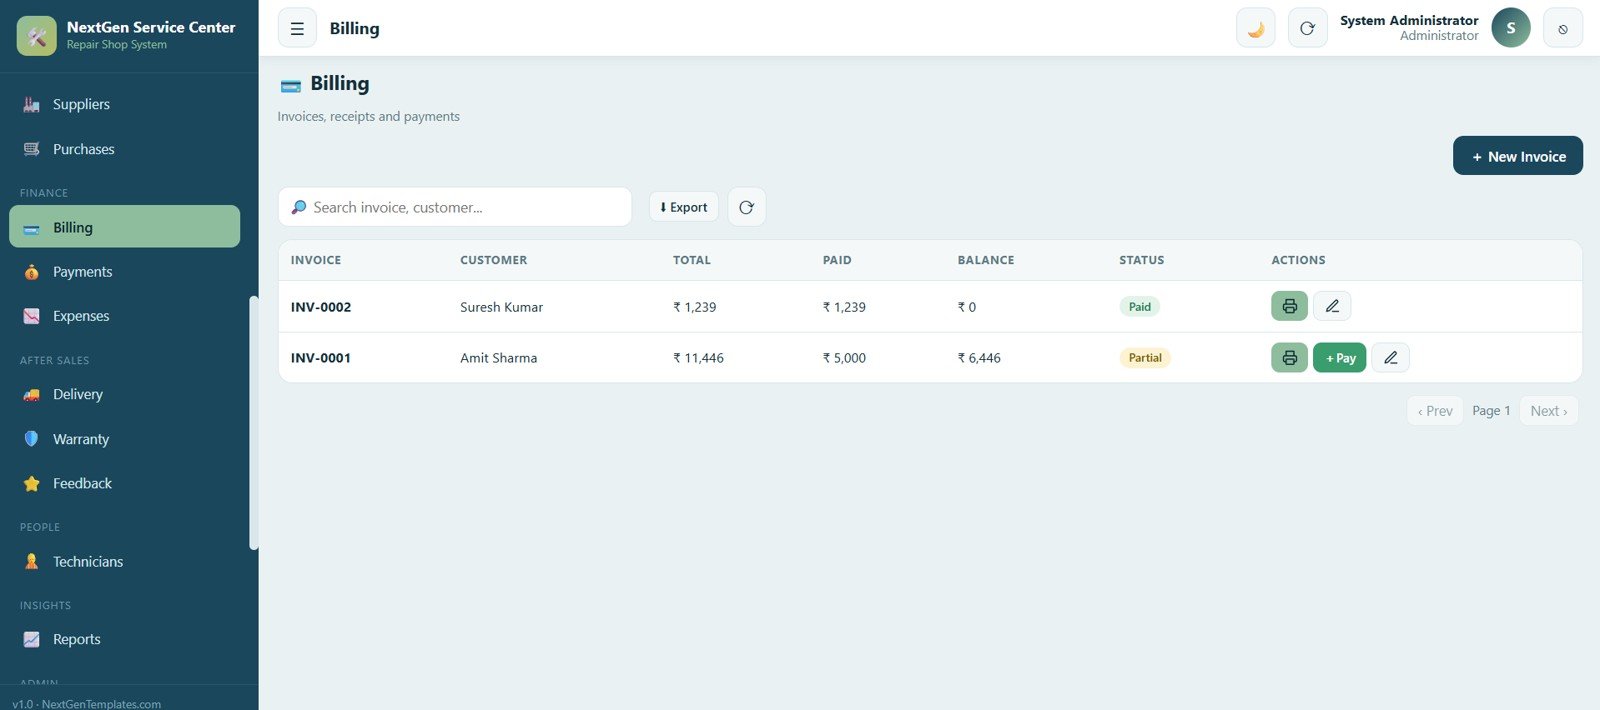Click the Suppliers icon in the sidebar
Image resolution: width=1600 pixels, height=710 pixels.
(x=32, y=104)
